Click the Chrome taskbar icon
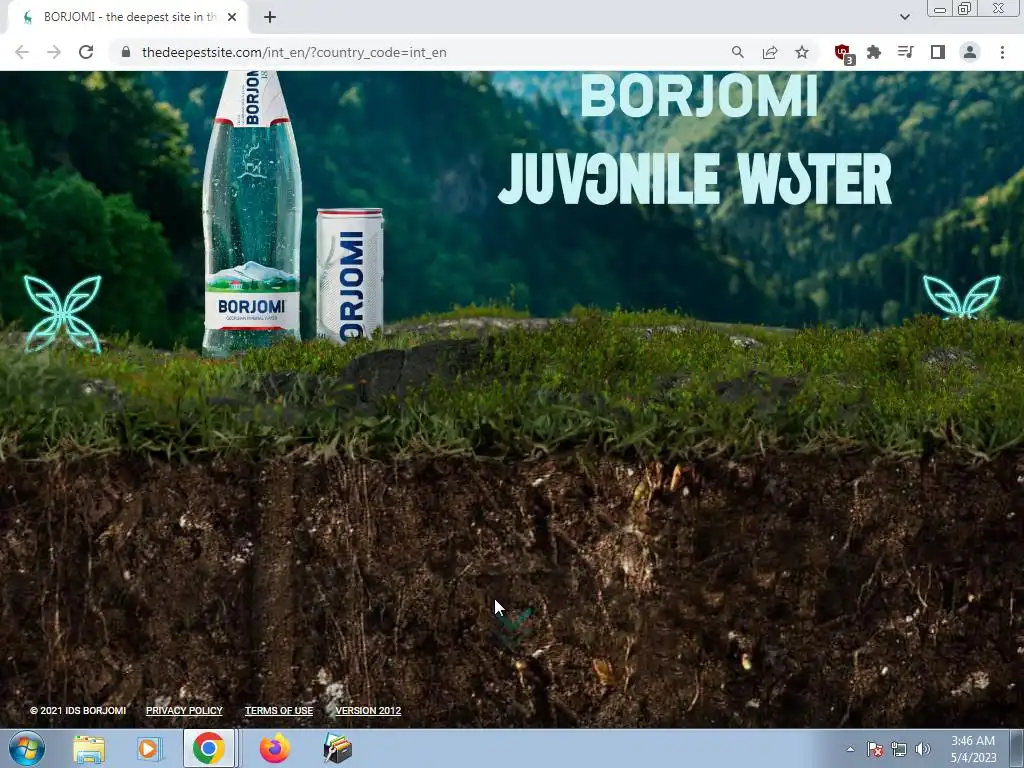 coord(208,748)
